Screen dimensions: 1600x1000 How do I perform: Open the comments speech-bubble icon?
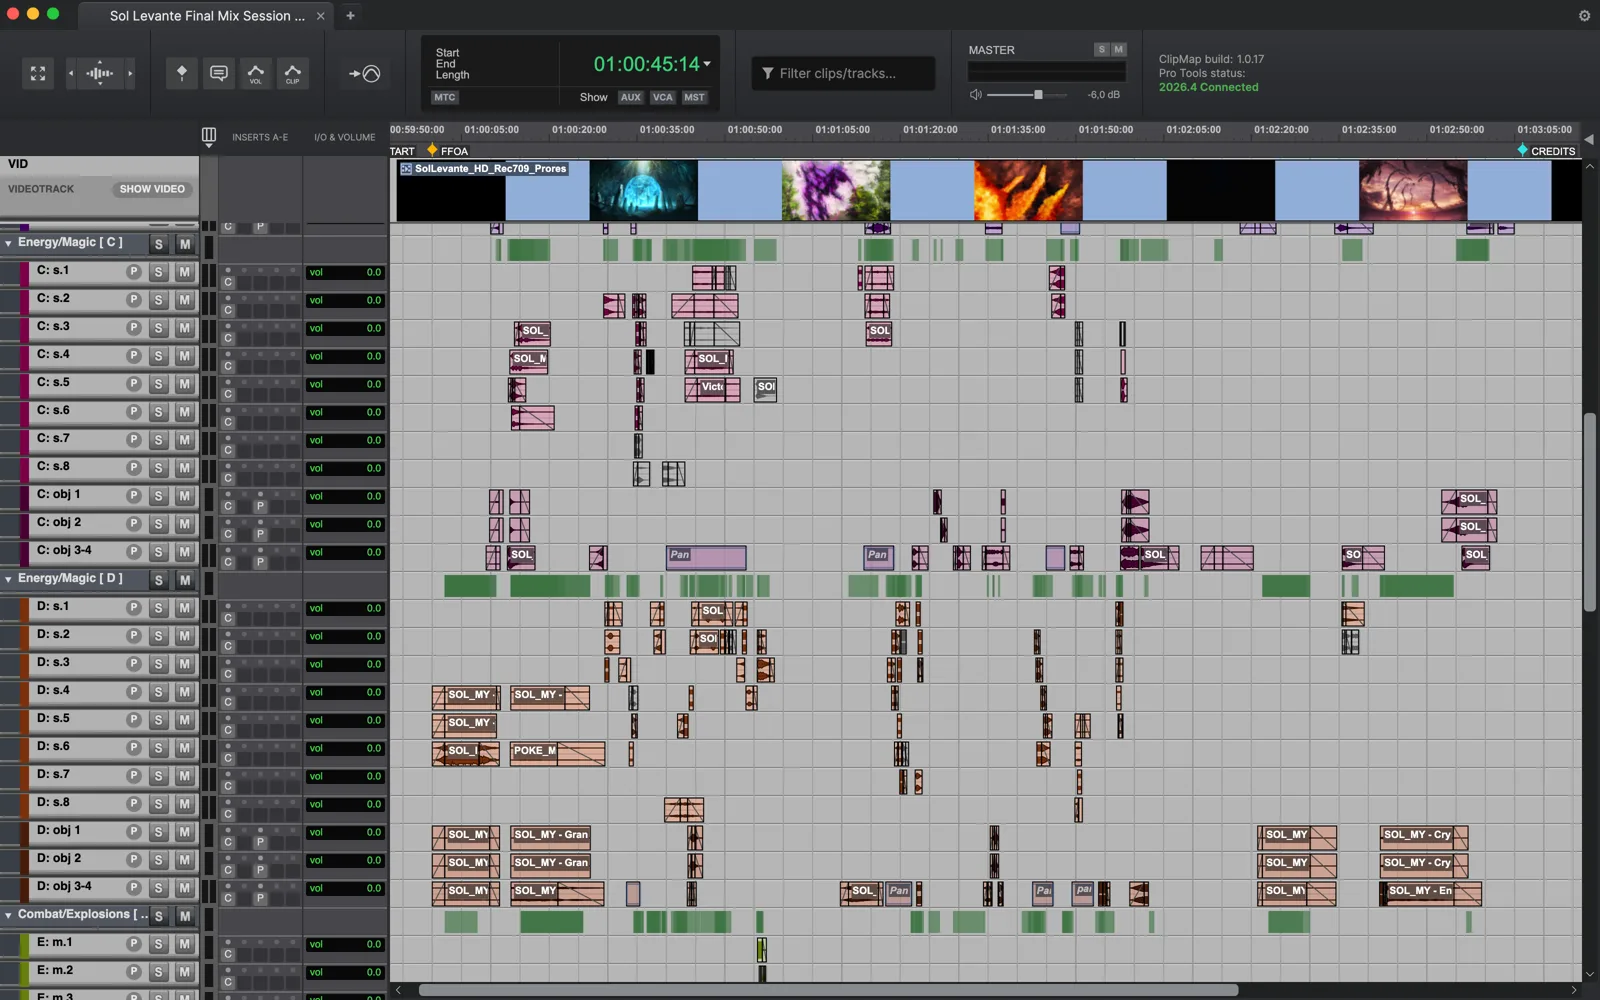[218, 73]
